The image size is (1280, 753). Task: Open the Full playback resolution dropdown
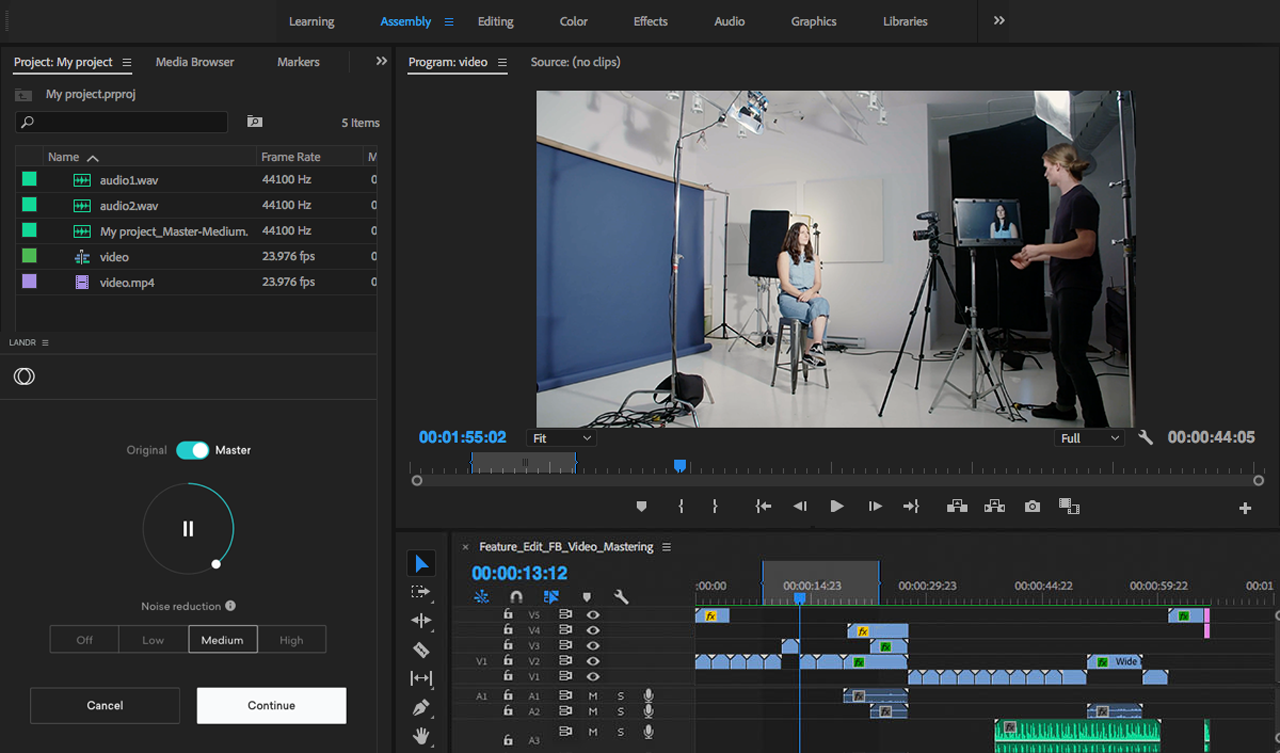pos(1090,438)
